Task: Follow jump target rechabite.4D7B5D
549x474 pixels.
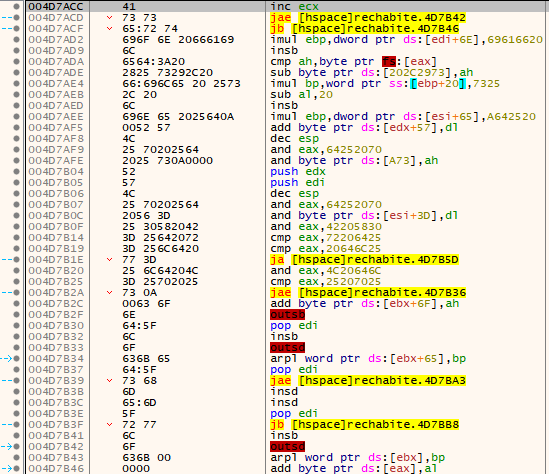Action: pos(375,259)
